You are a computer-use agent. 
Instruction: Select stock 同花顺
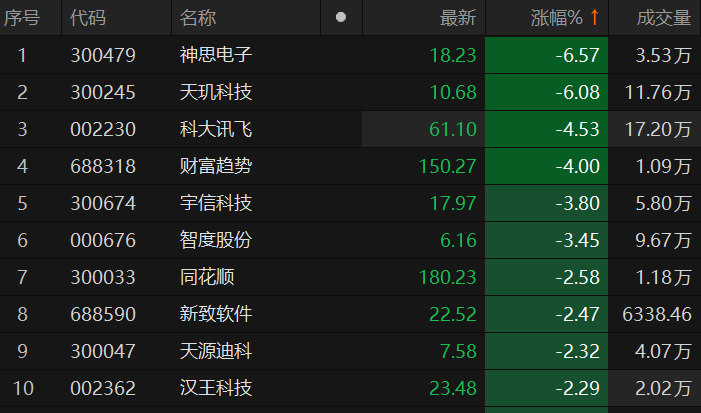pos(207,277)
